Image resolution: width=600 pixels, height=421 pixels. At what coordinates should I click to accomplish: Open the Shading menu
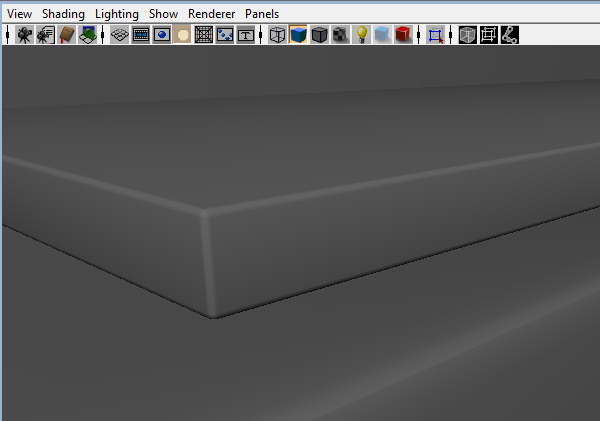[x=63, y=14]
